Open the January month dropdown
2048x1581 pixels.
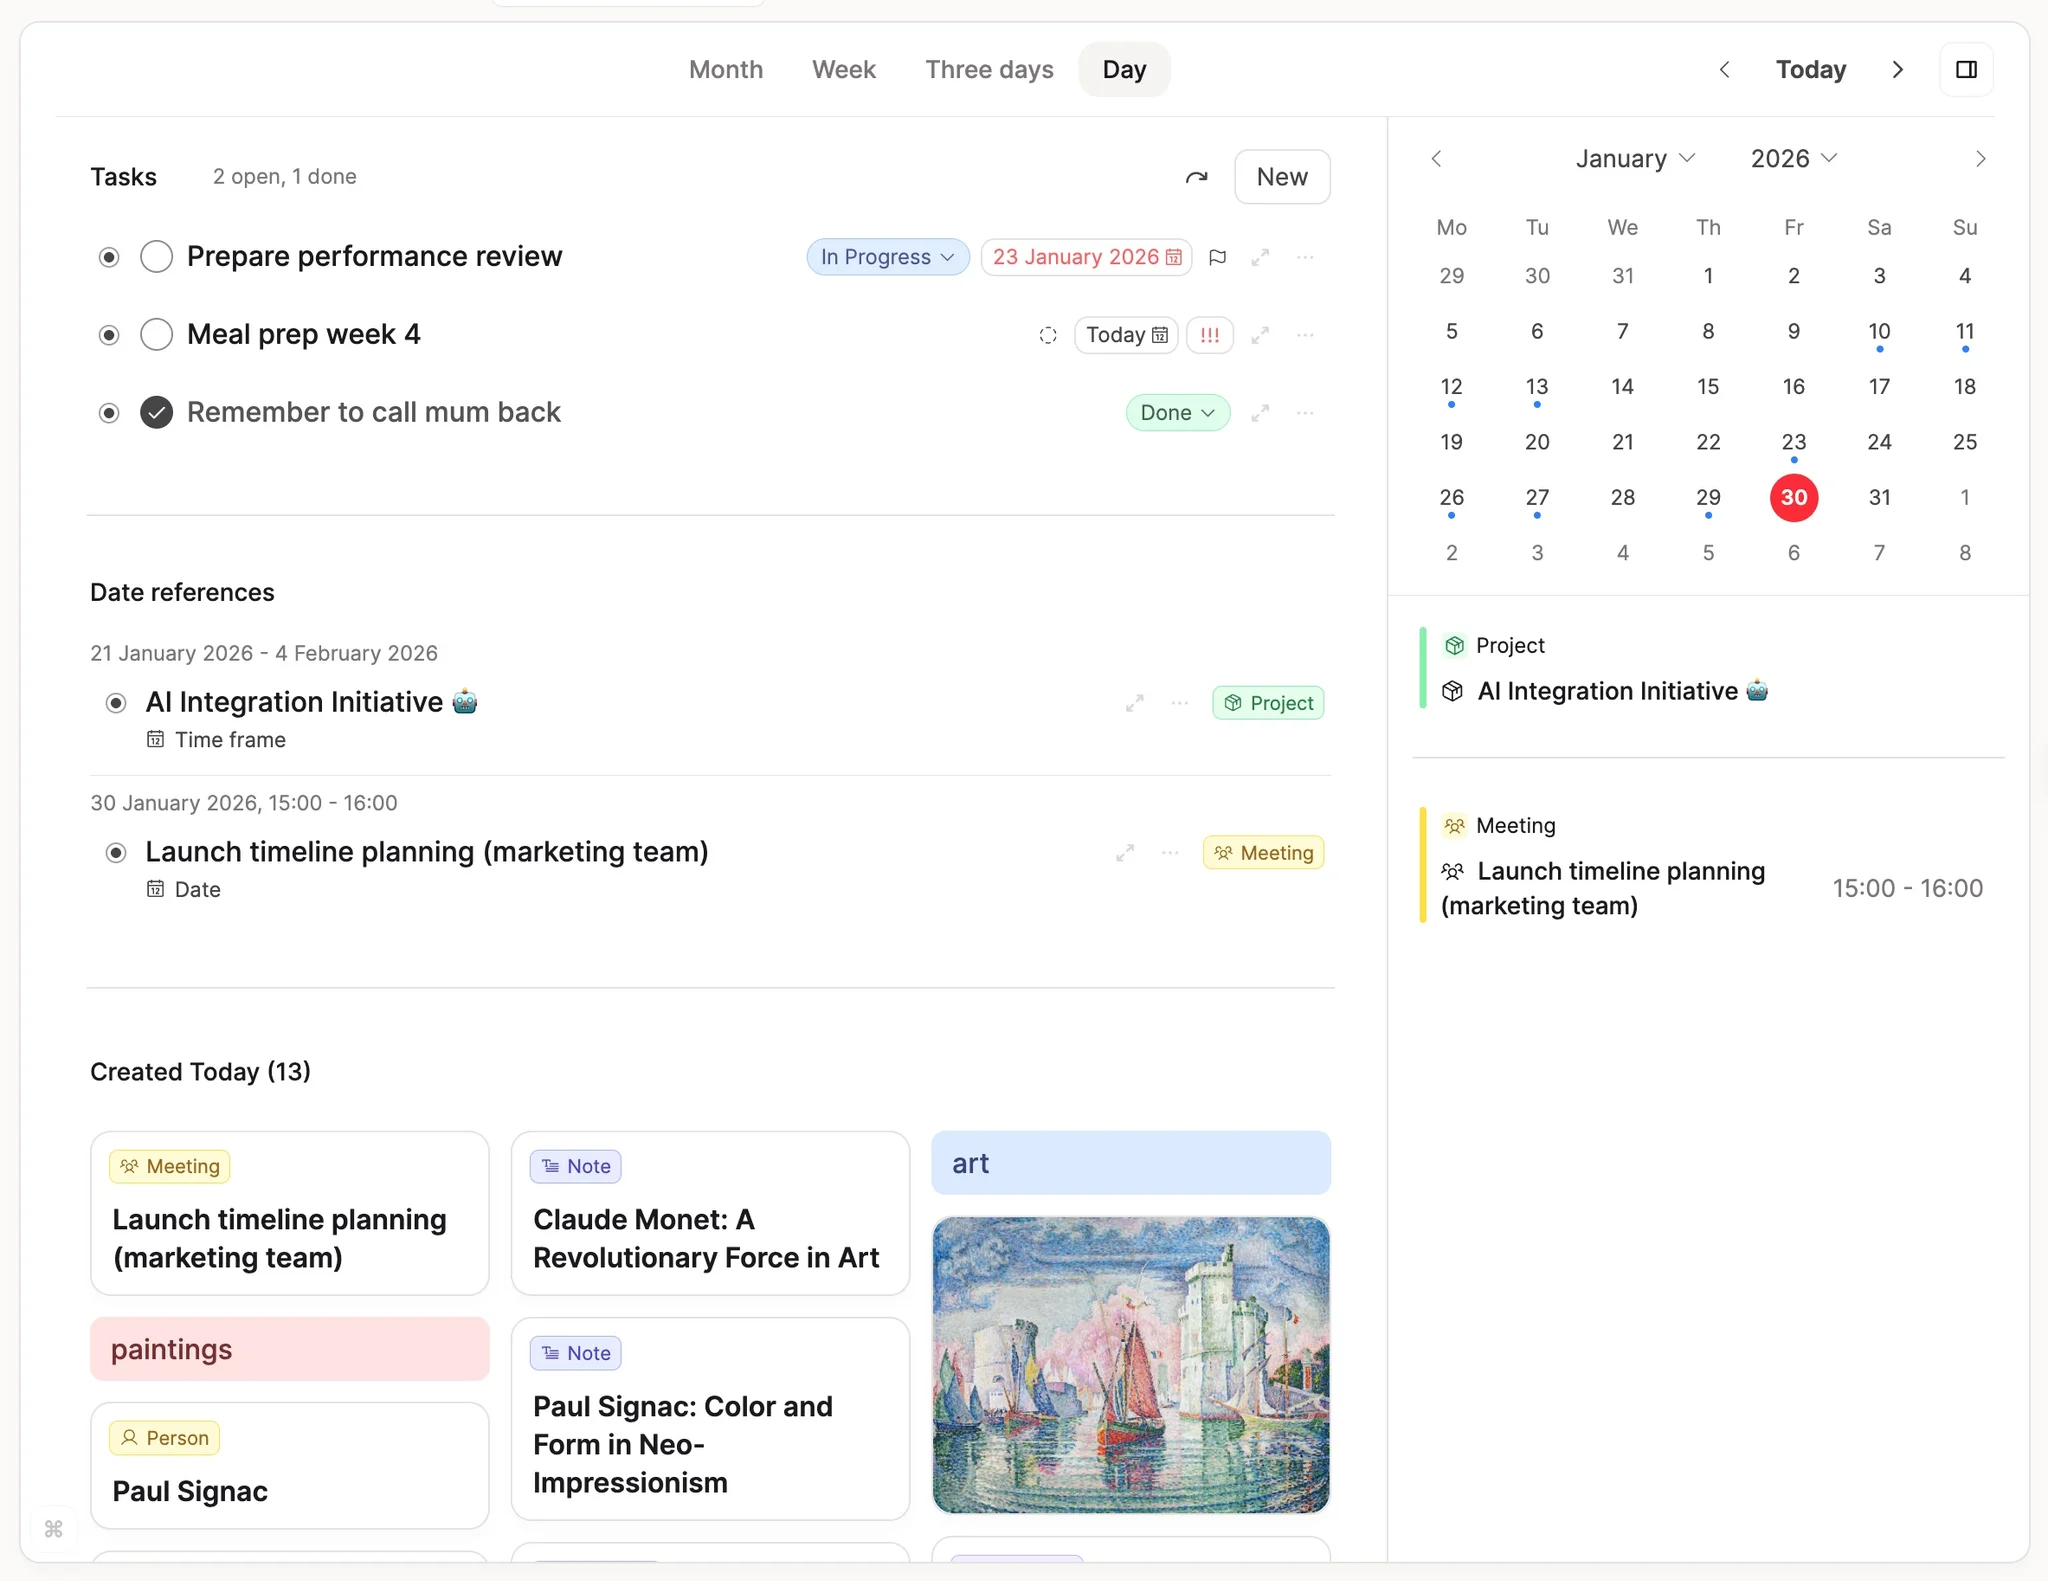coord(1635,158)
